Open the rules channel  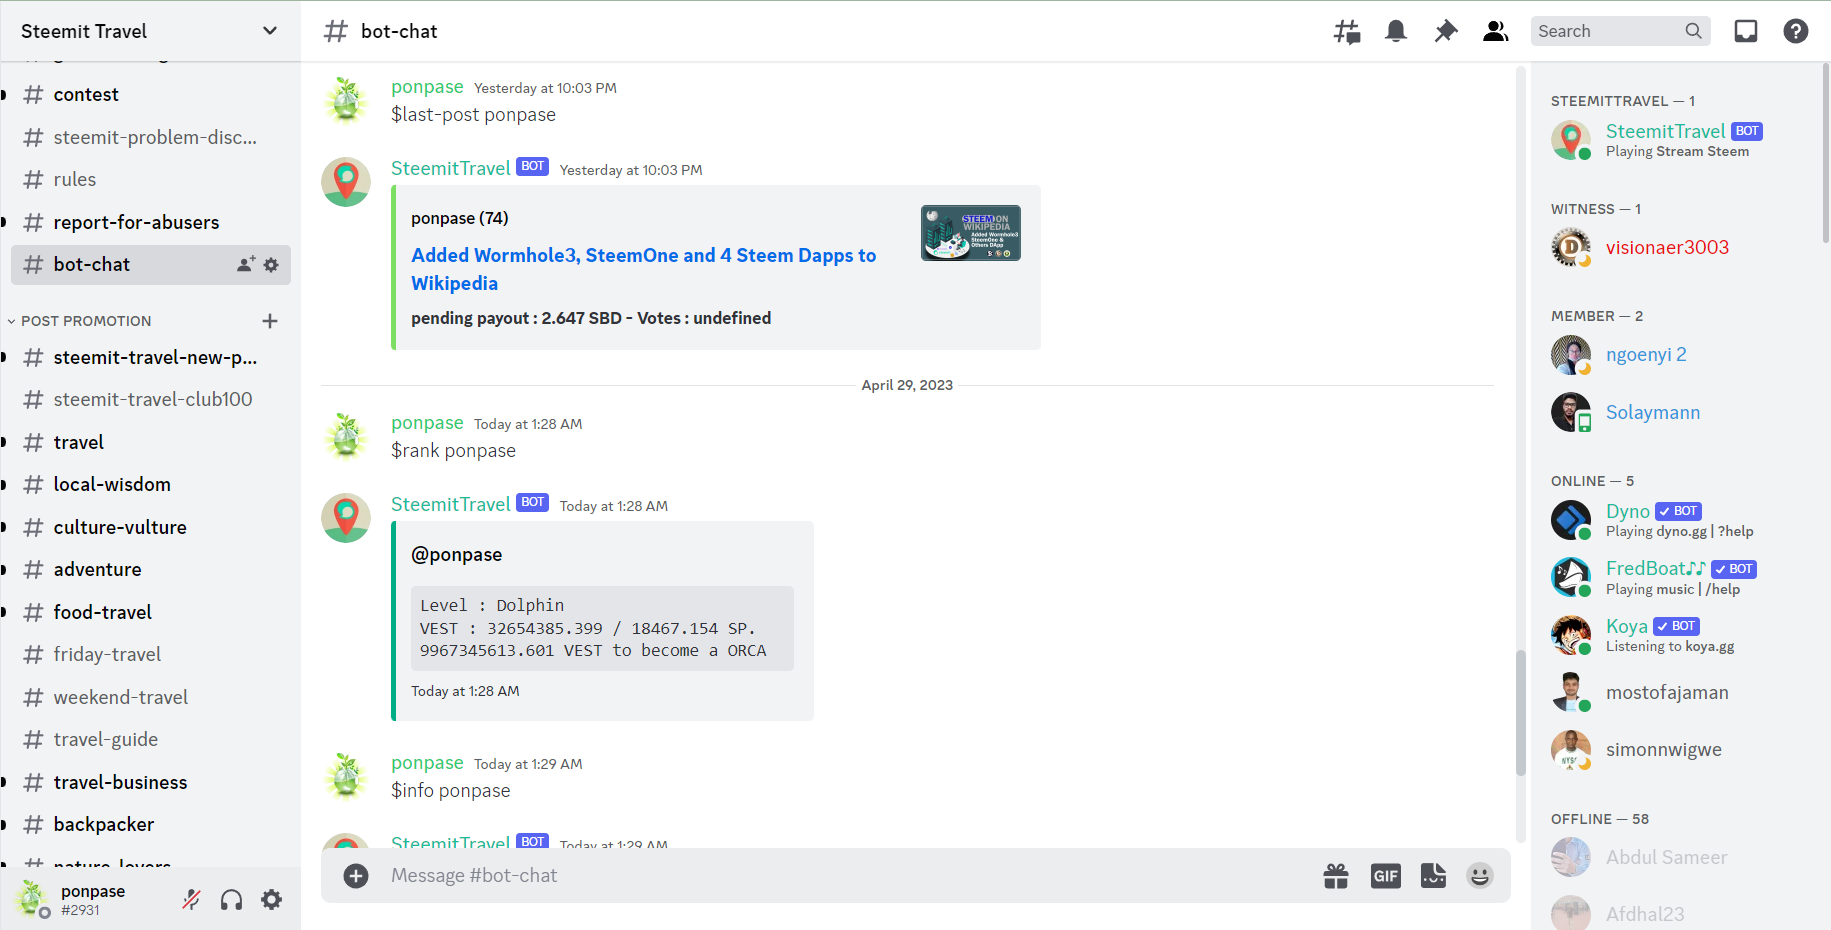pos(74,179)
